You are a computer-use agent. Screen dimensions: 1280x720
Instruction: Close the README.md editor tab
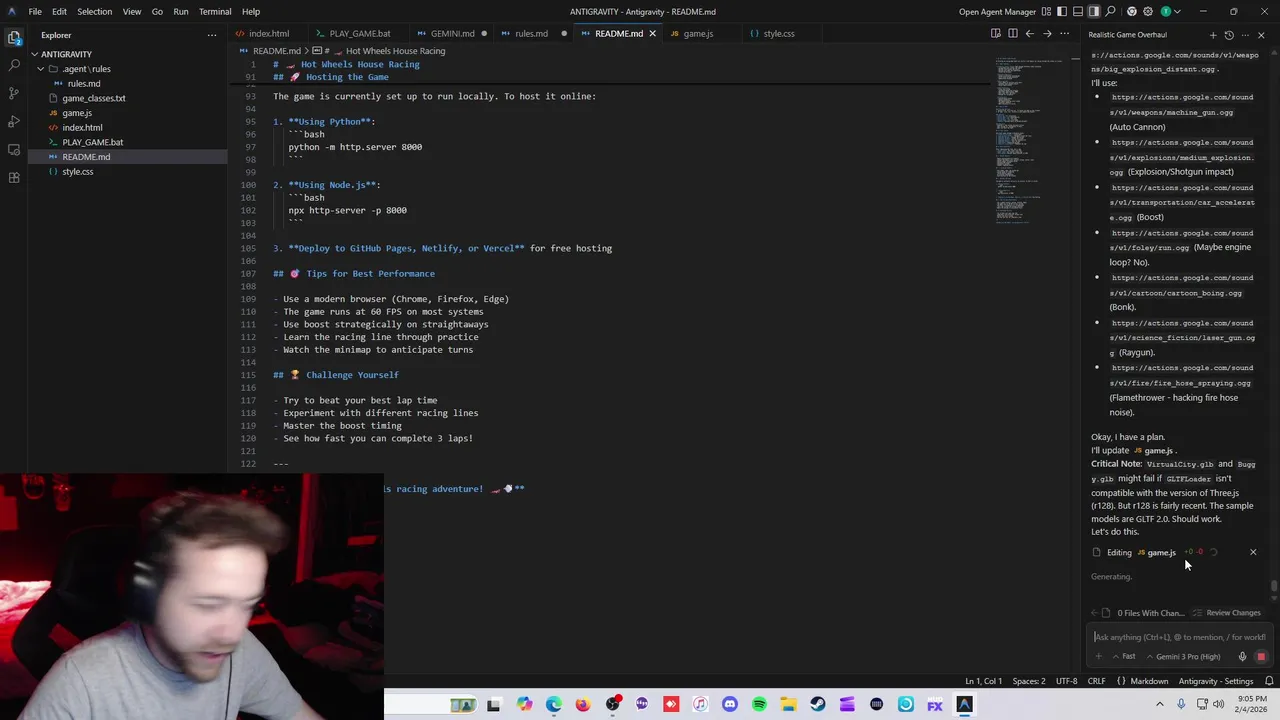(652, 33)
